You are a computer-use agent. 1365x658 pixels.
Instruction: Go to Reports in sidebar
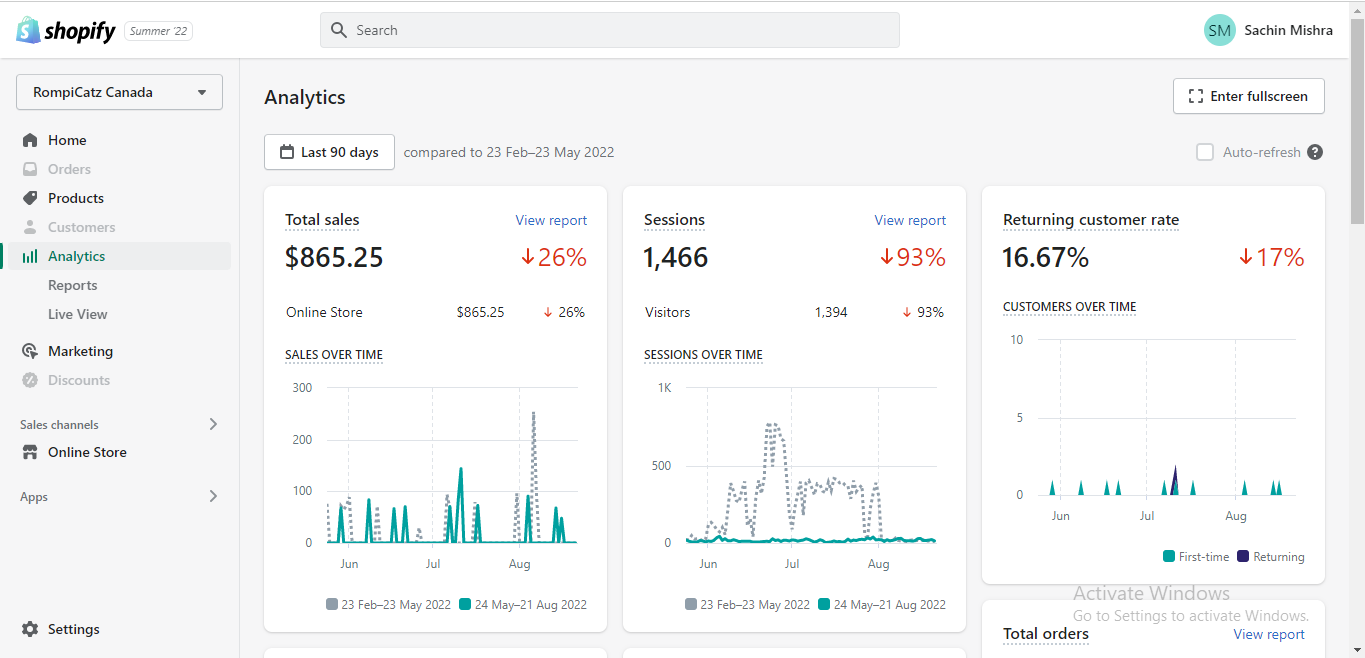pyautogui.click(x=73, y=285)
